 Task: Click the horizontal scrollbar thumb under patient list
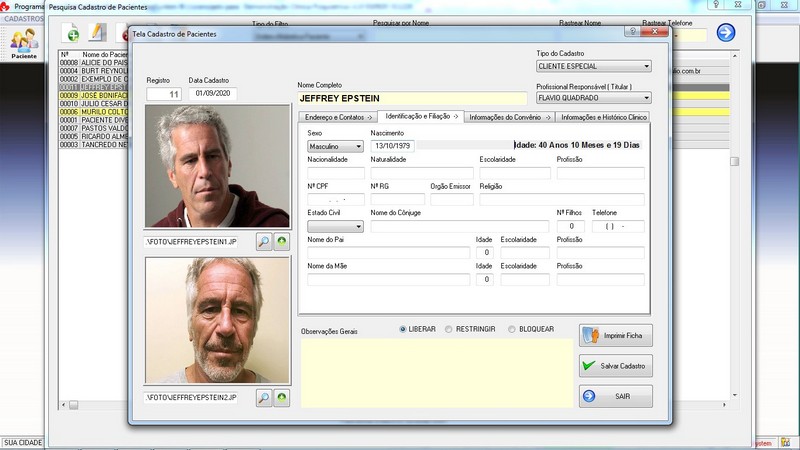(73, 405)
